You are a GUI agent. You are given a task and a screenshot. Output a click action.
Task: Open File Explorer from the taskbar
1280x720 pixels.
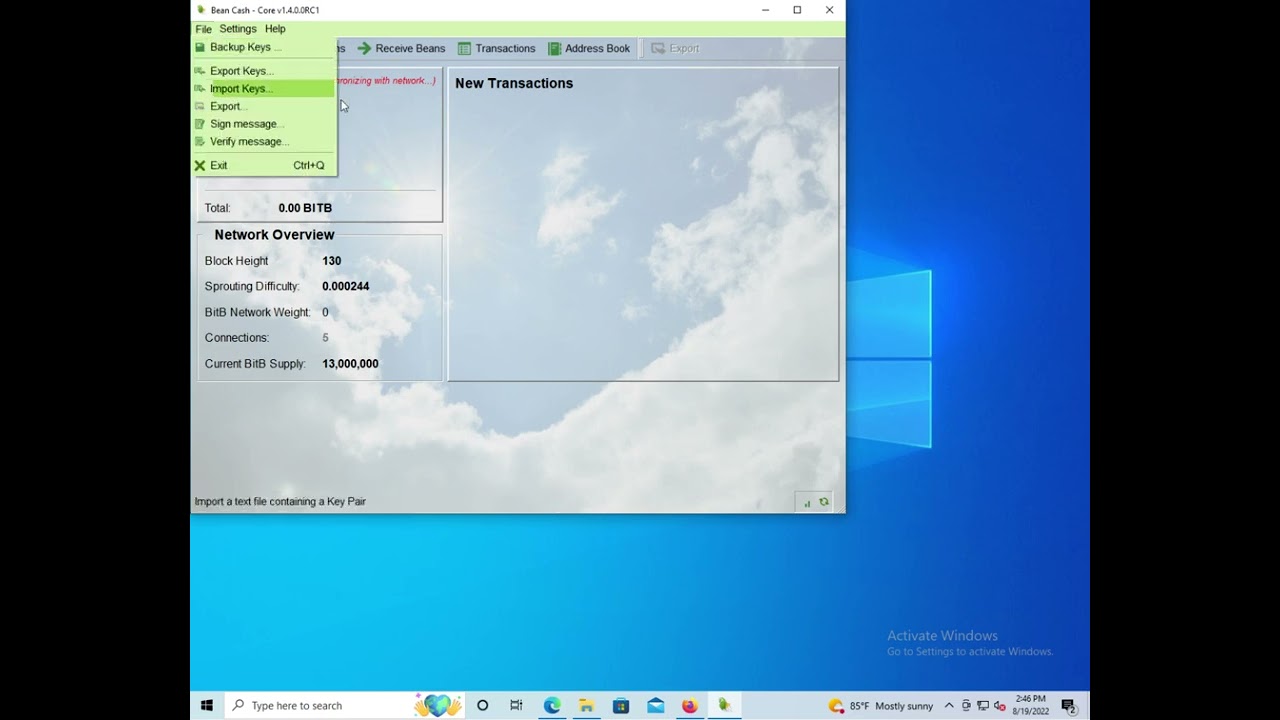[586, 706]
